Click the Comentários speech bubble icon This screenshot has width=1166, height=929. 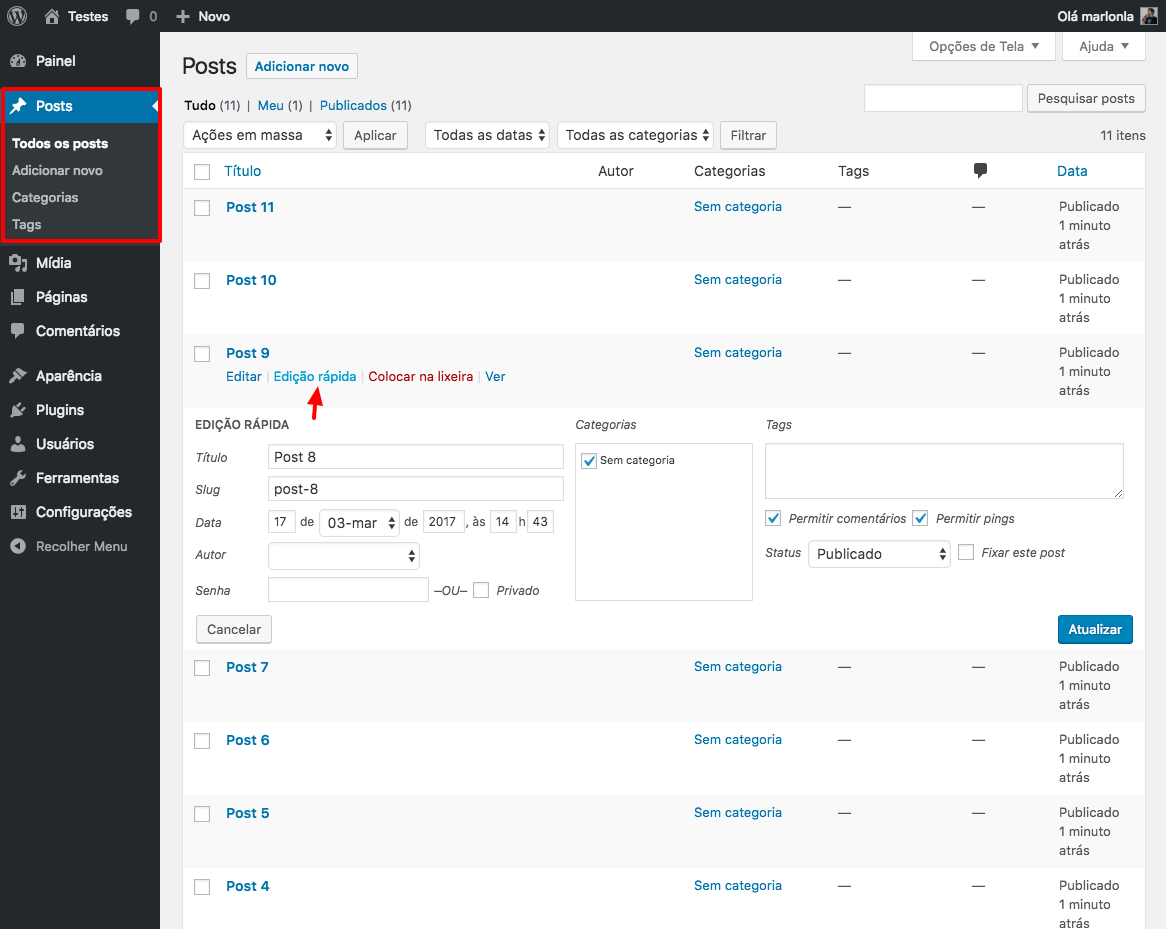click(19, 331)
